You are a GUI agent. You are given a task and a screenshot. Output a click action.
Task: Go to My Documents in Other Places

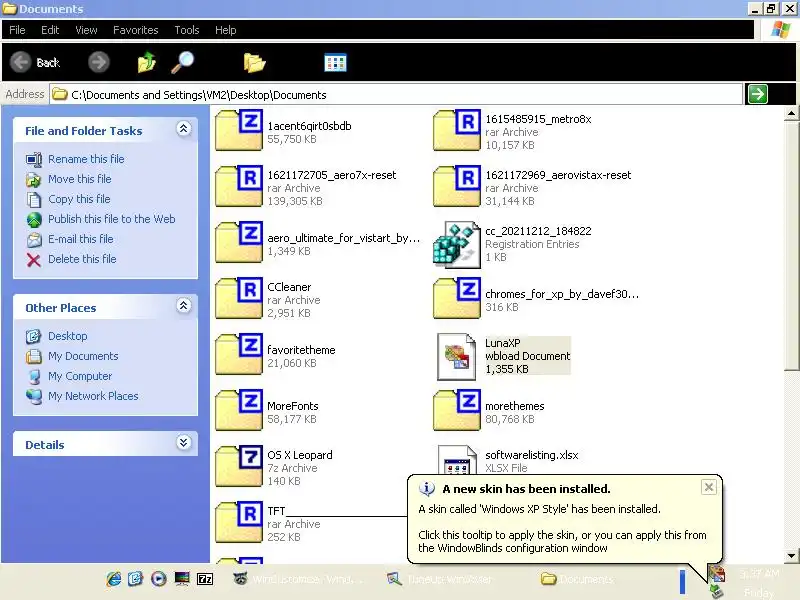point(83,356)
